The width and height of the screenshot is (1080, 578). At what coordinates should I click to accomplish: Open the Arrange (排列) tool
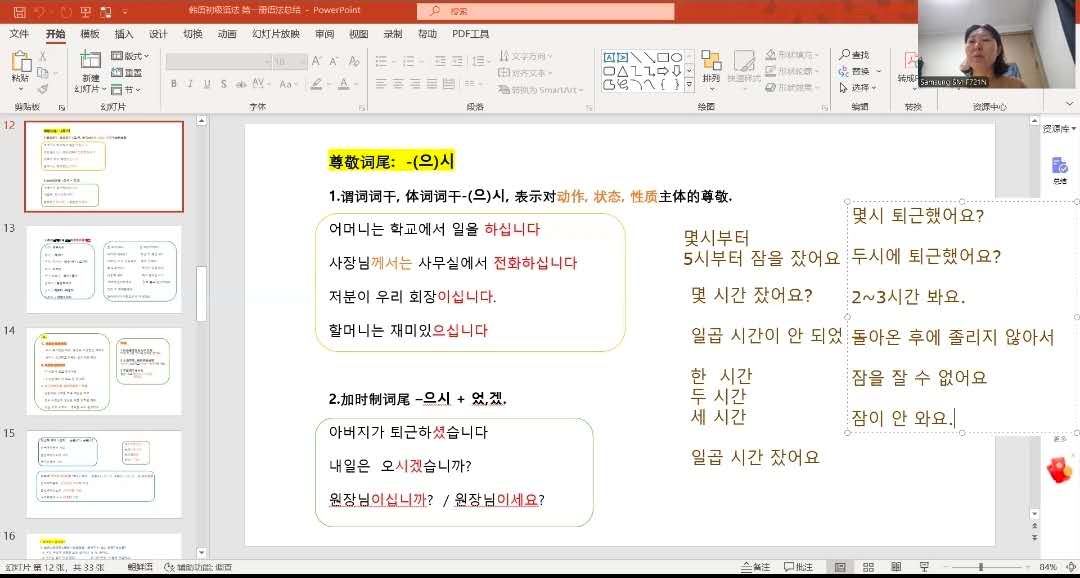point(711,66)
